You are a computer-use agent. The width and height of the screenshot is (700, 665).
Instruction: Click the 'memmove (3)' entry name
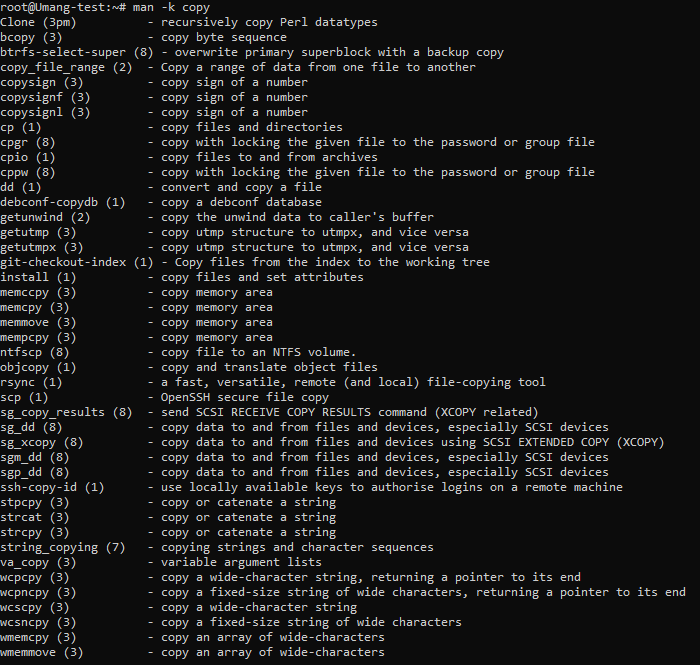point(39,322)
